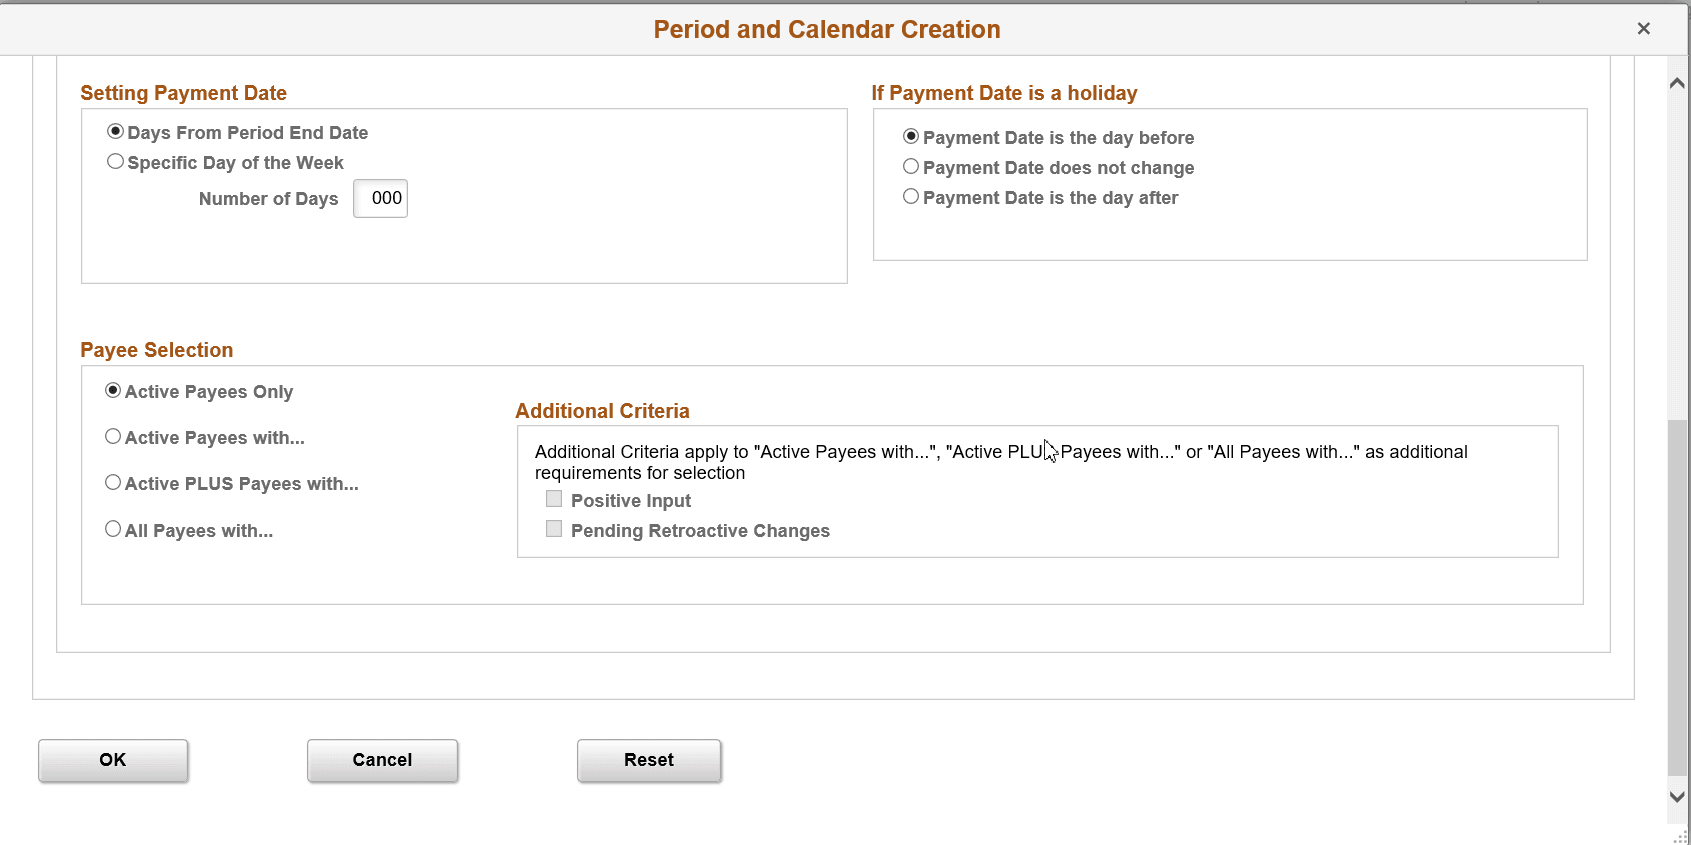Select "Days From Period End Date" option
Viewport: 1691px width, 845px height.
tap(115, 130)
